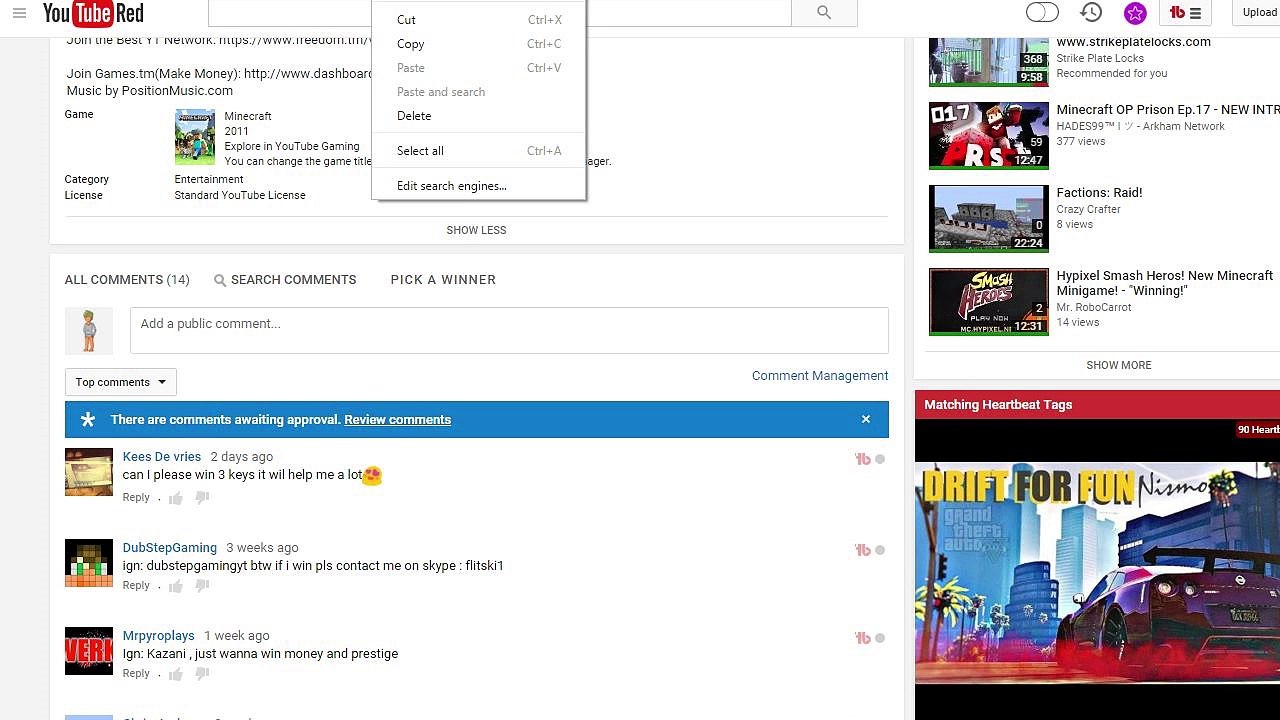Follow the Explore in YouTube Gaming link
The image size is (1280, 720).
tap(292, 146)
